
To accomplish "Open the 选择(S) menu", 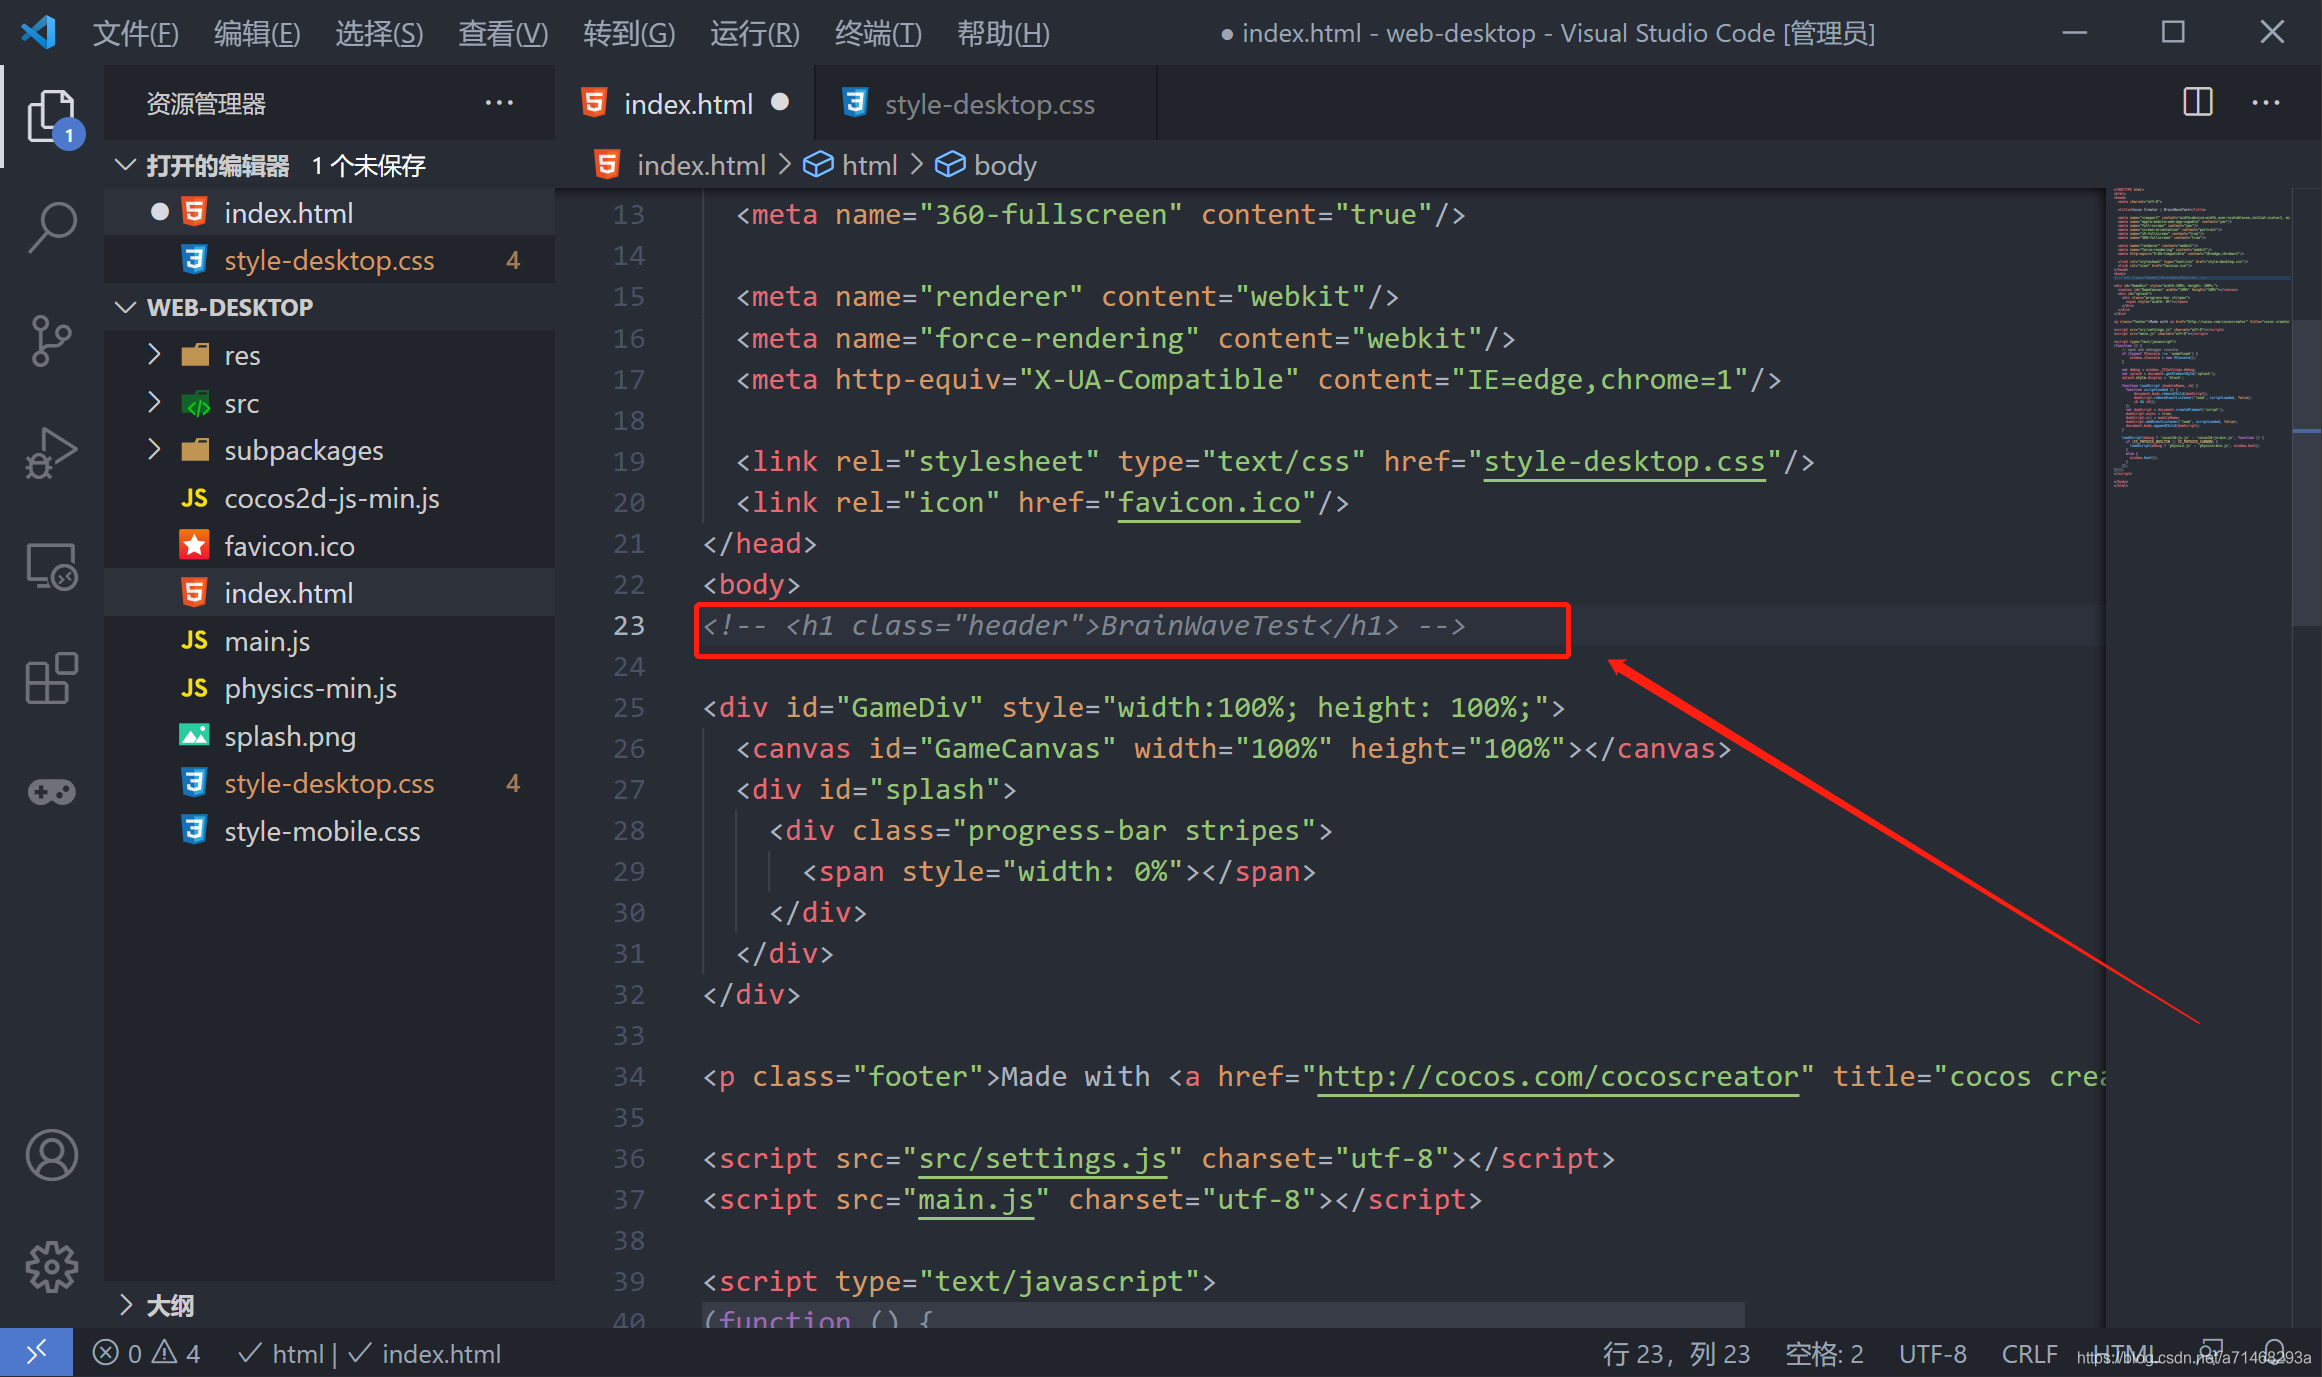I will (x=379, y=33).
